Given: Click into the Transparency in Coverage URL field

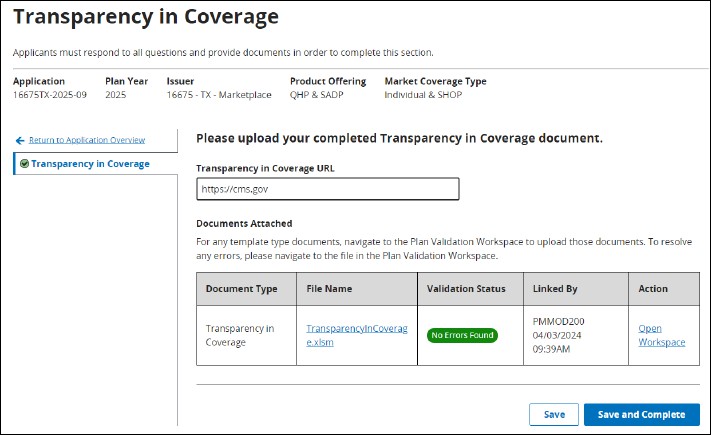Looking at the screenshot, I should (328, 189).
